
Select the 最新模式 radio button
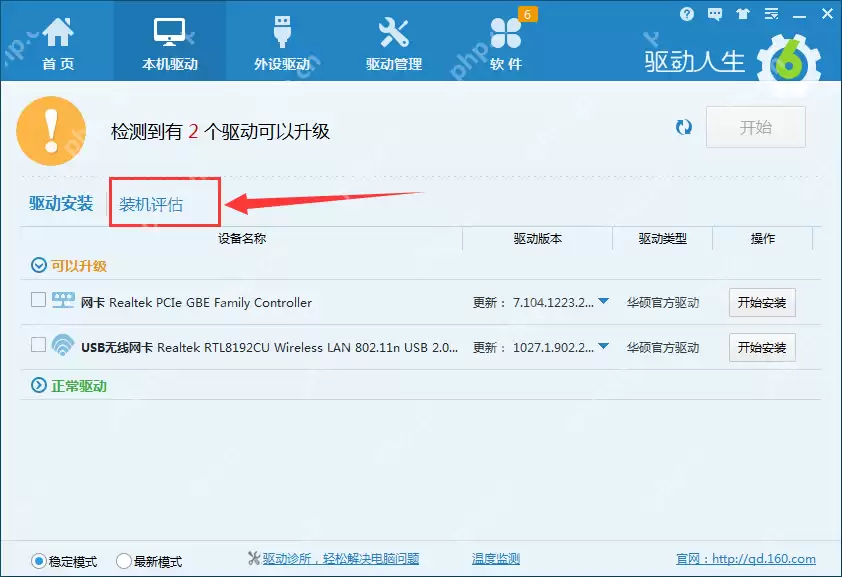click(x=123, y=562)
